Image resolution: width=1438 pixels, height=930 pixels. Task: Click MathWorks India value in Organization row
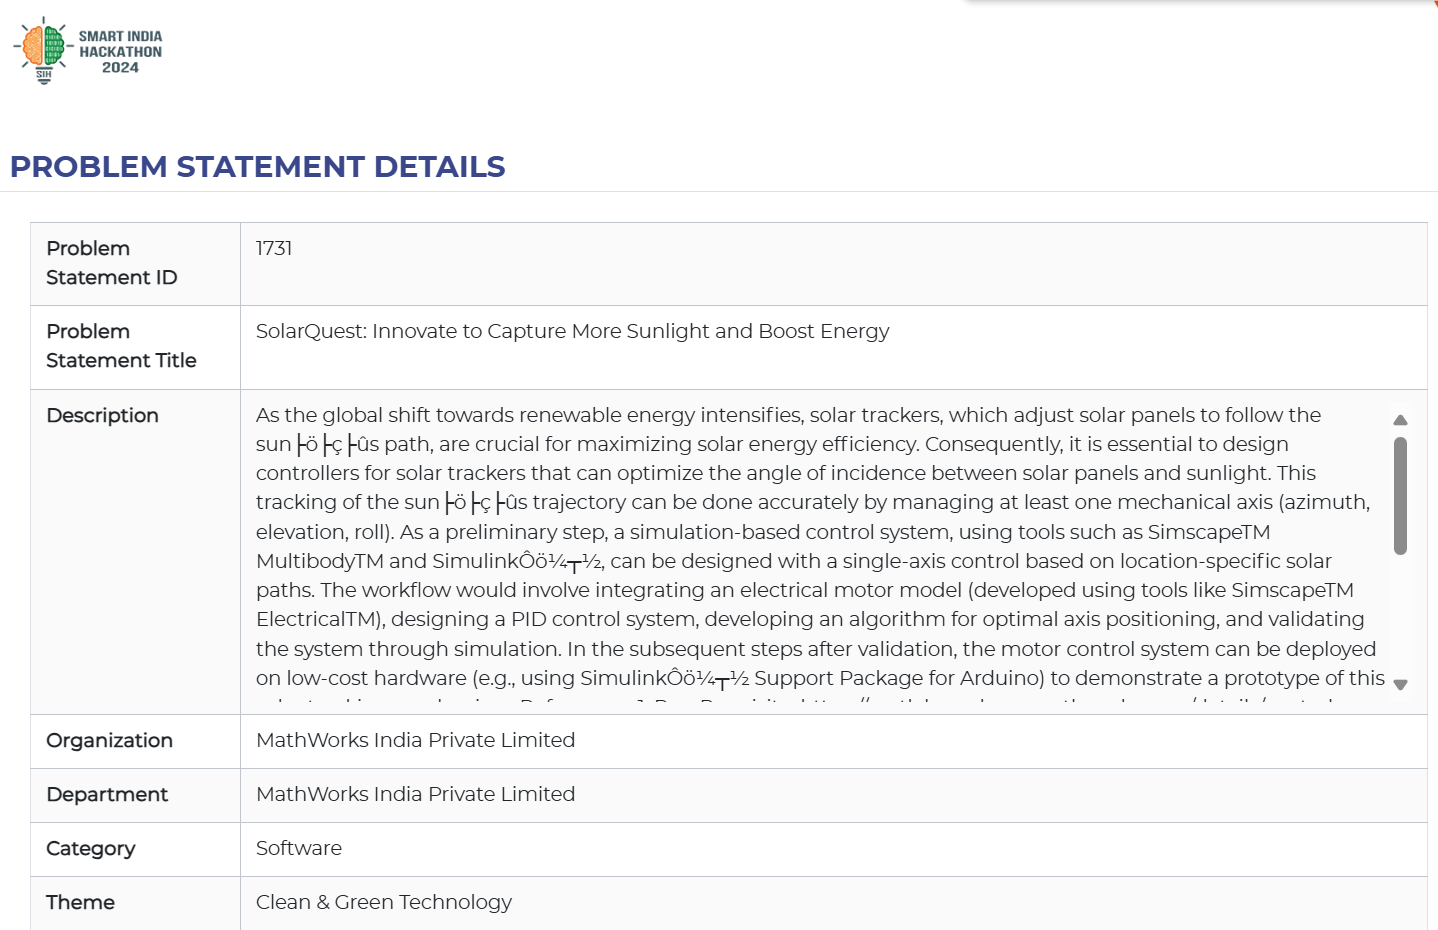pyautogui.click(x=415, y=740)
